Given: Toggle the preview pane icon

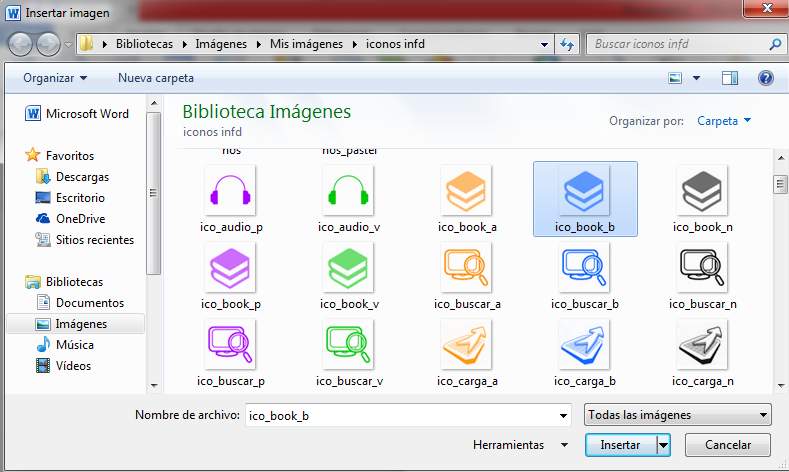Looking at the screenshot, I should (x=730, y=78).
